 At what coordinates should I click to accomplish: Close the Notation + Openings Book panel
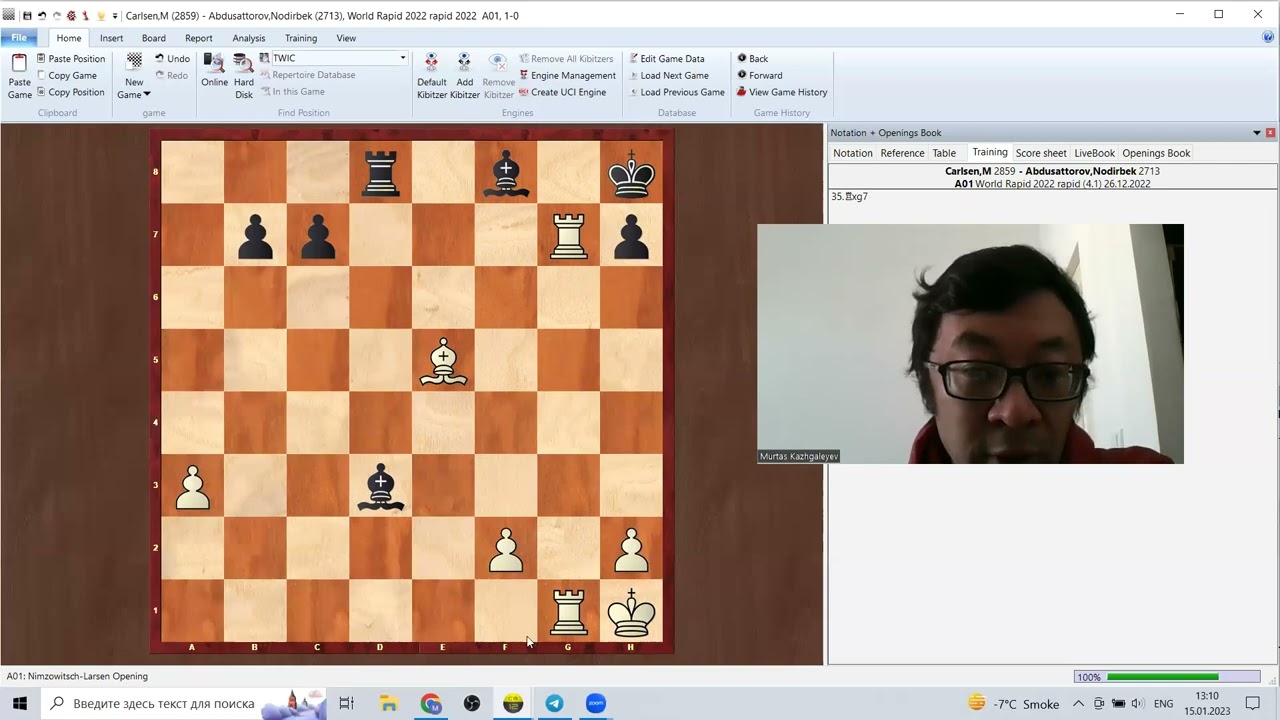(1271, 133)
